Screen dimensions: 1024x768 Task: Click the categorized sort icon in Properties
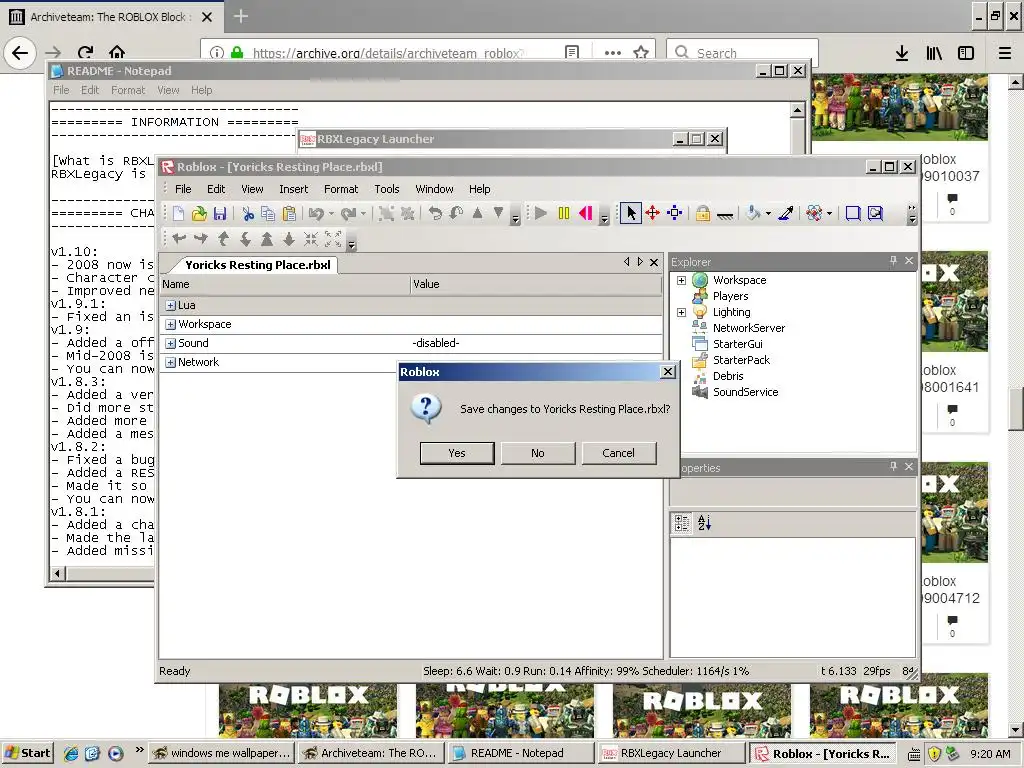pos(682,522)
